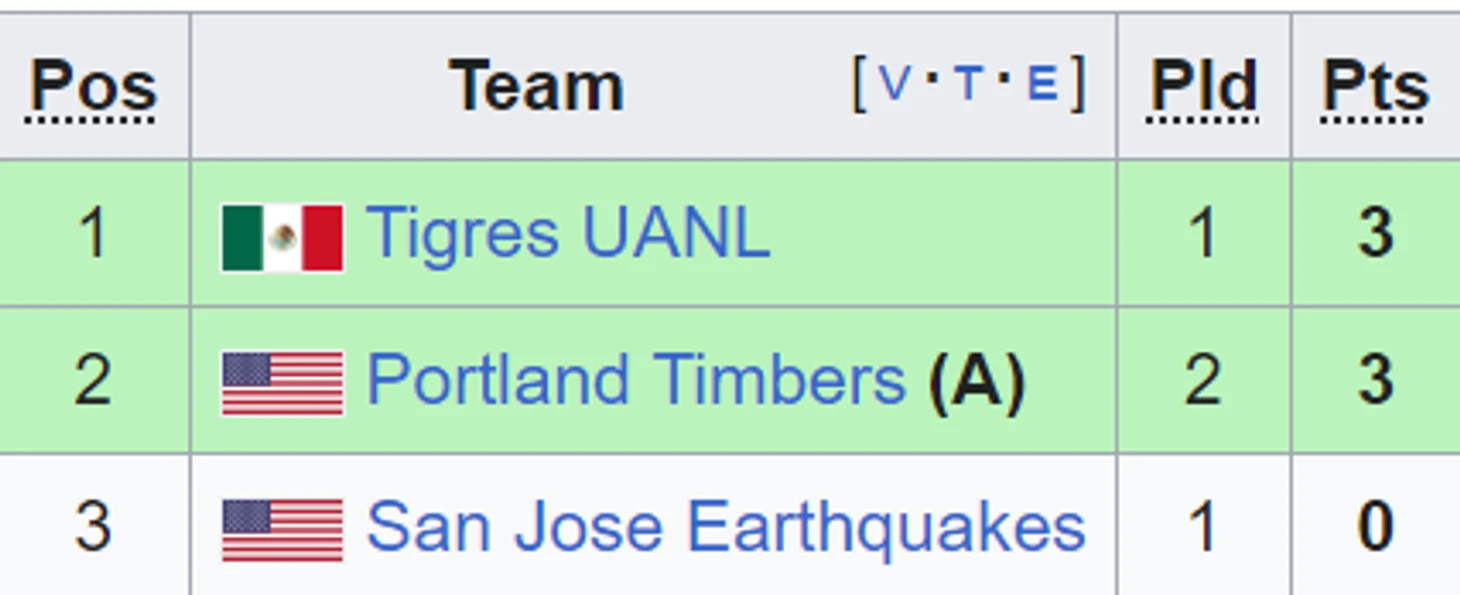Open the Portland Timbers team link
This screenshot has width=1460, height=595.
point(636,380)
